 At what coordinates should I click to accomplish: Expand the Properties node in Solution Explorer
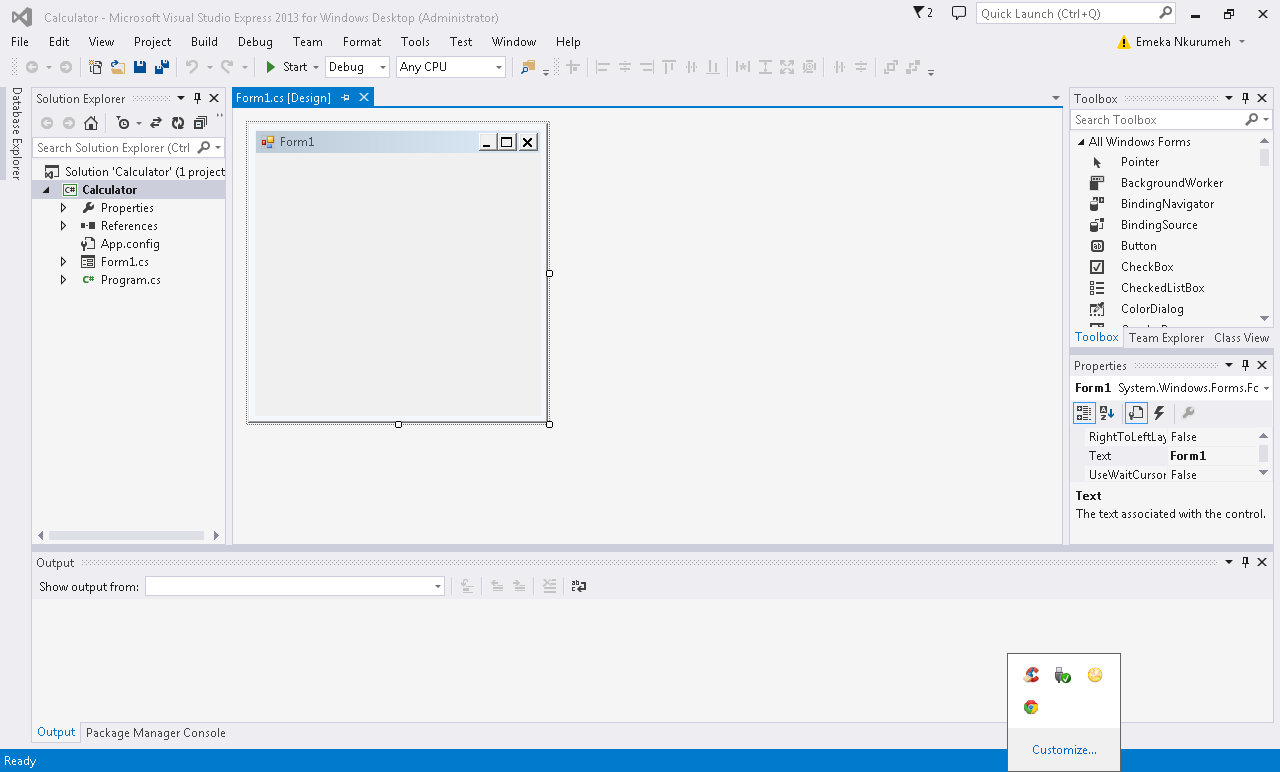[63, 208]
